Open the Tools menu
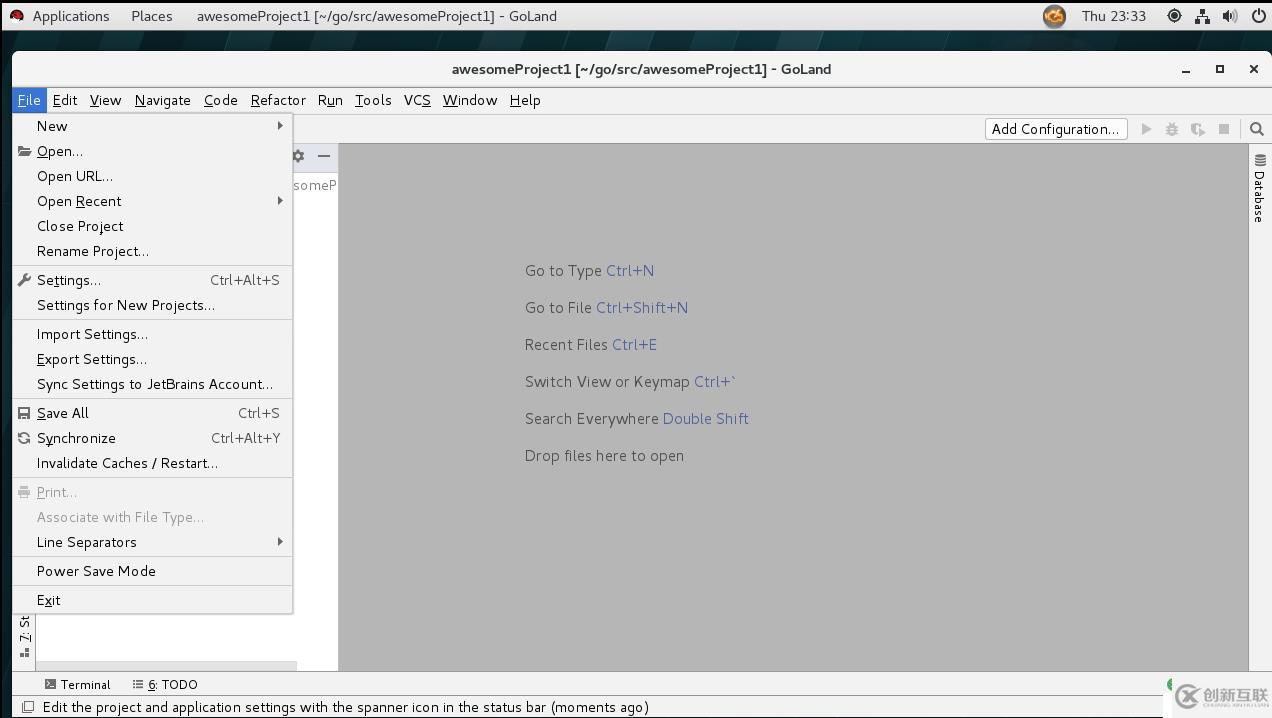The image size is (1272, 718). pyautogui.click(x=373, y=100)
